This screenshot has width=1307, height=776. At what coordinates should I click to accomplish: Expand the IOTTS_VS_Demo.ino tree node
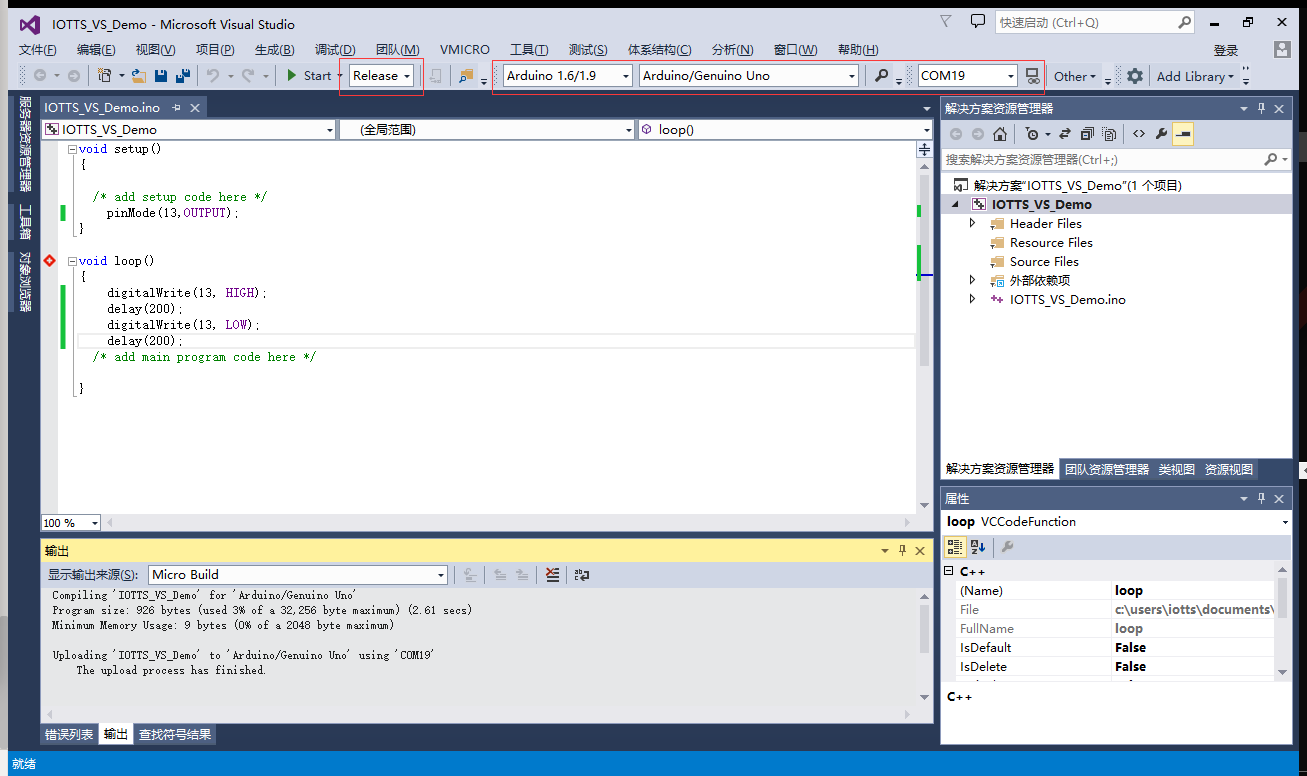tap(972, 299)
